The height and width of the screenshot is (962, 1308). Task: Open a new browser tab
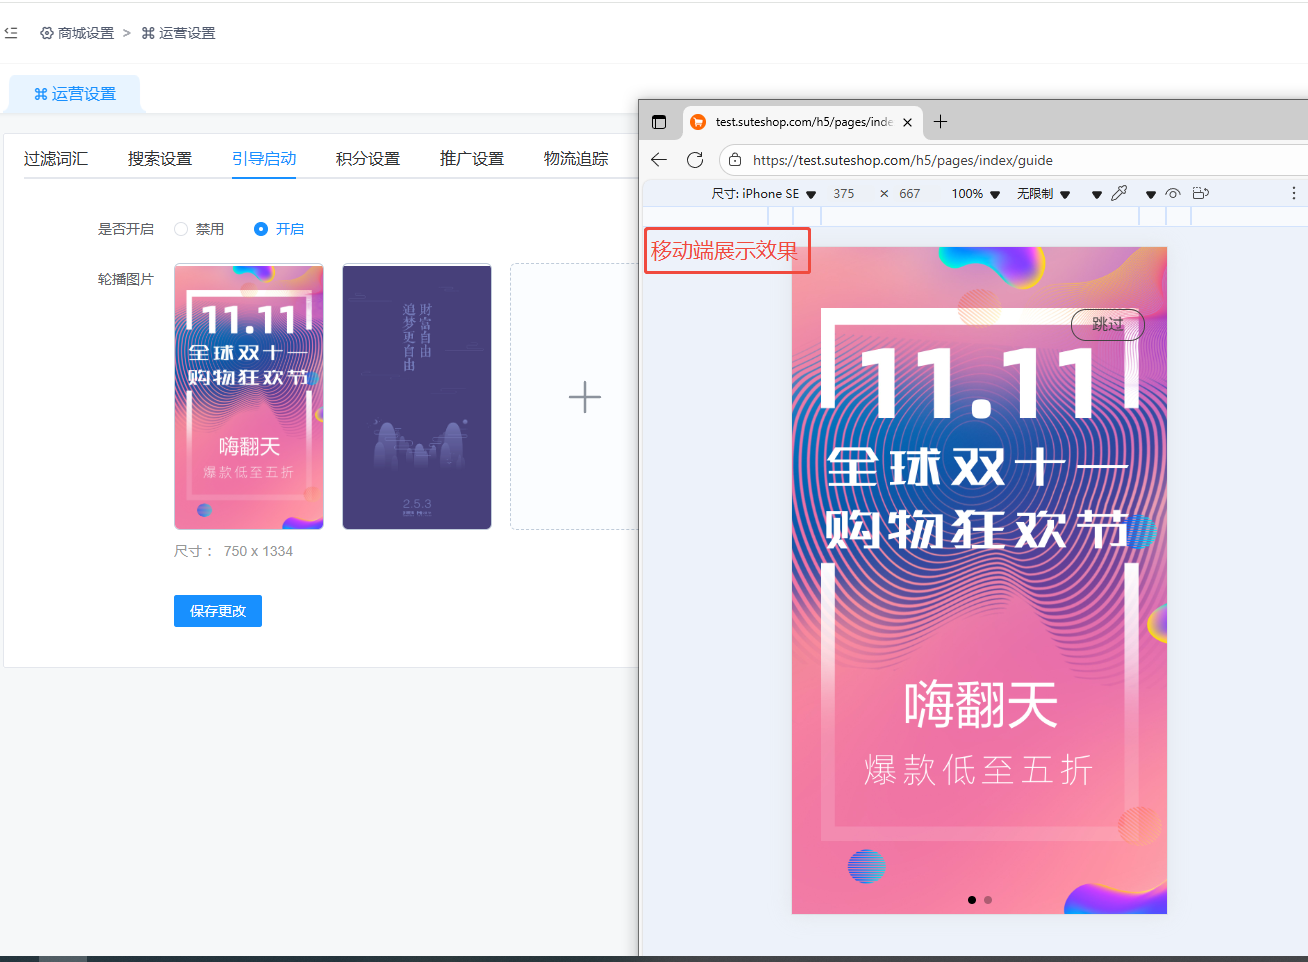(940, 122)
